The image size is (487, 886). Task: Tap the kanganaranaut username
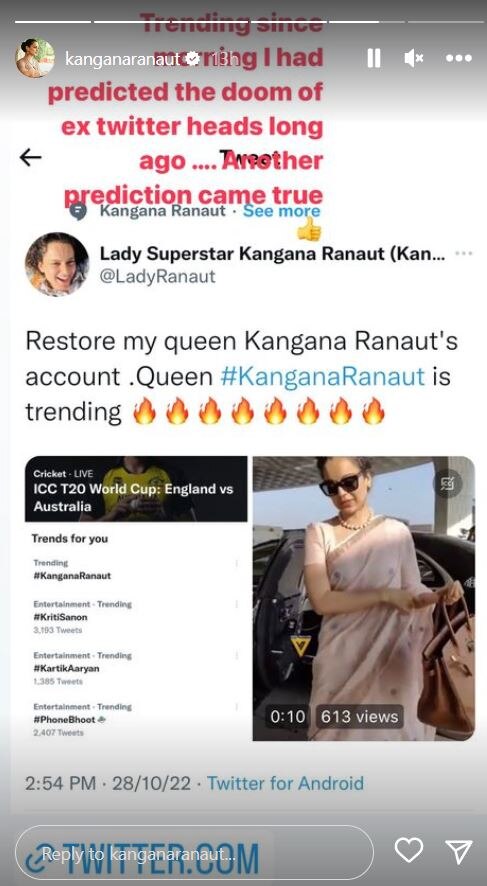tap(122, 58)
